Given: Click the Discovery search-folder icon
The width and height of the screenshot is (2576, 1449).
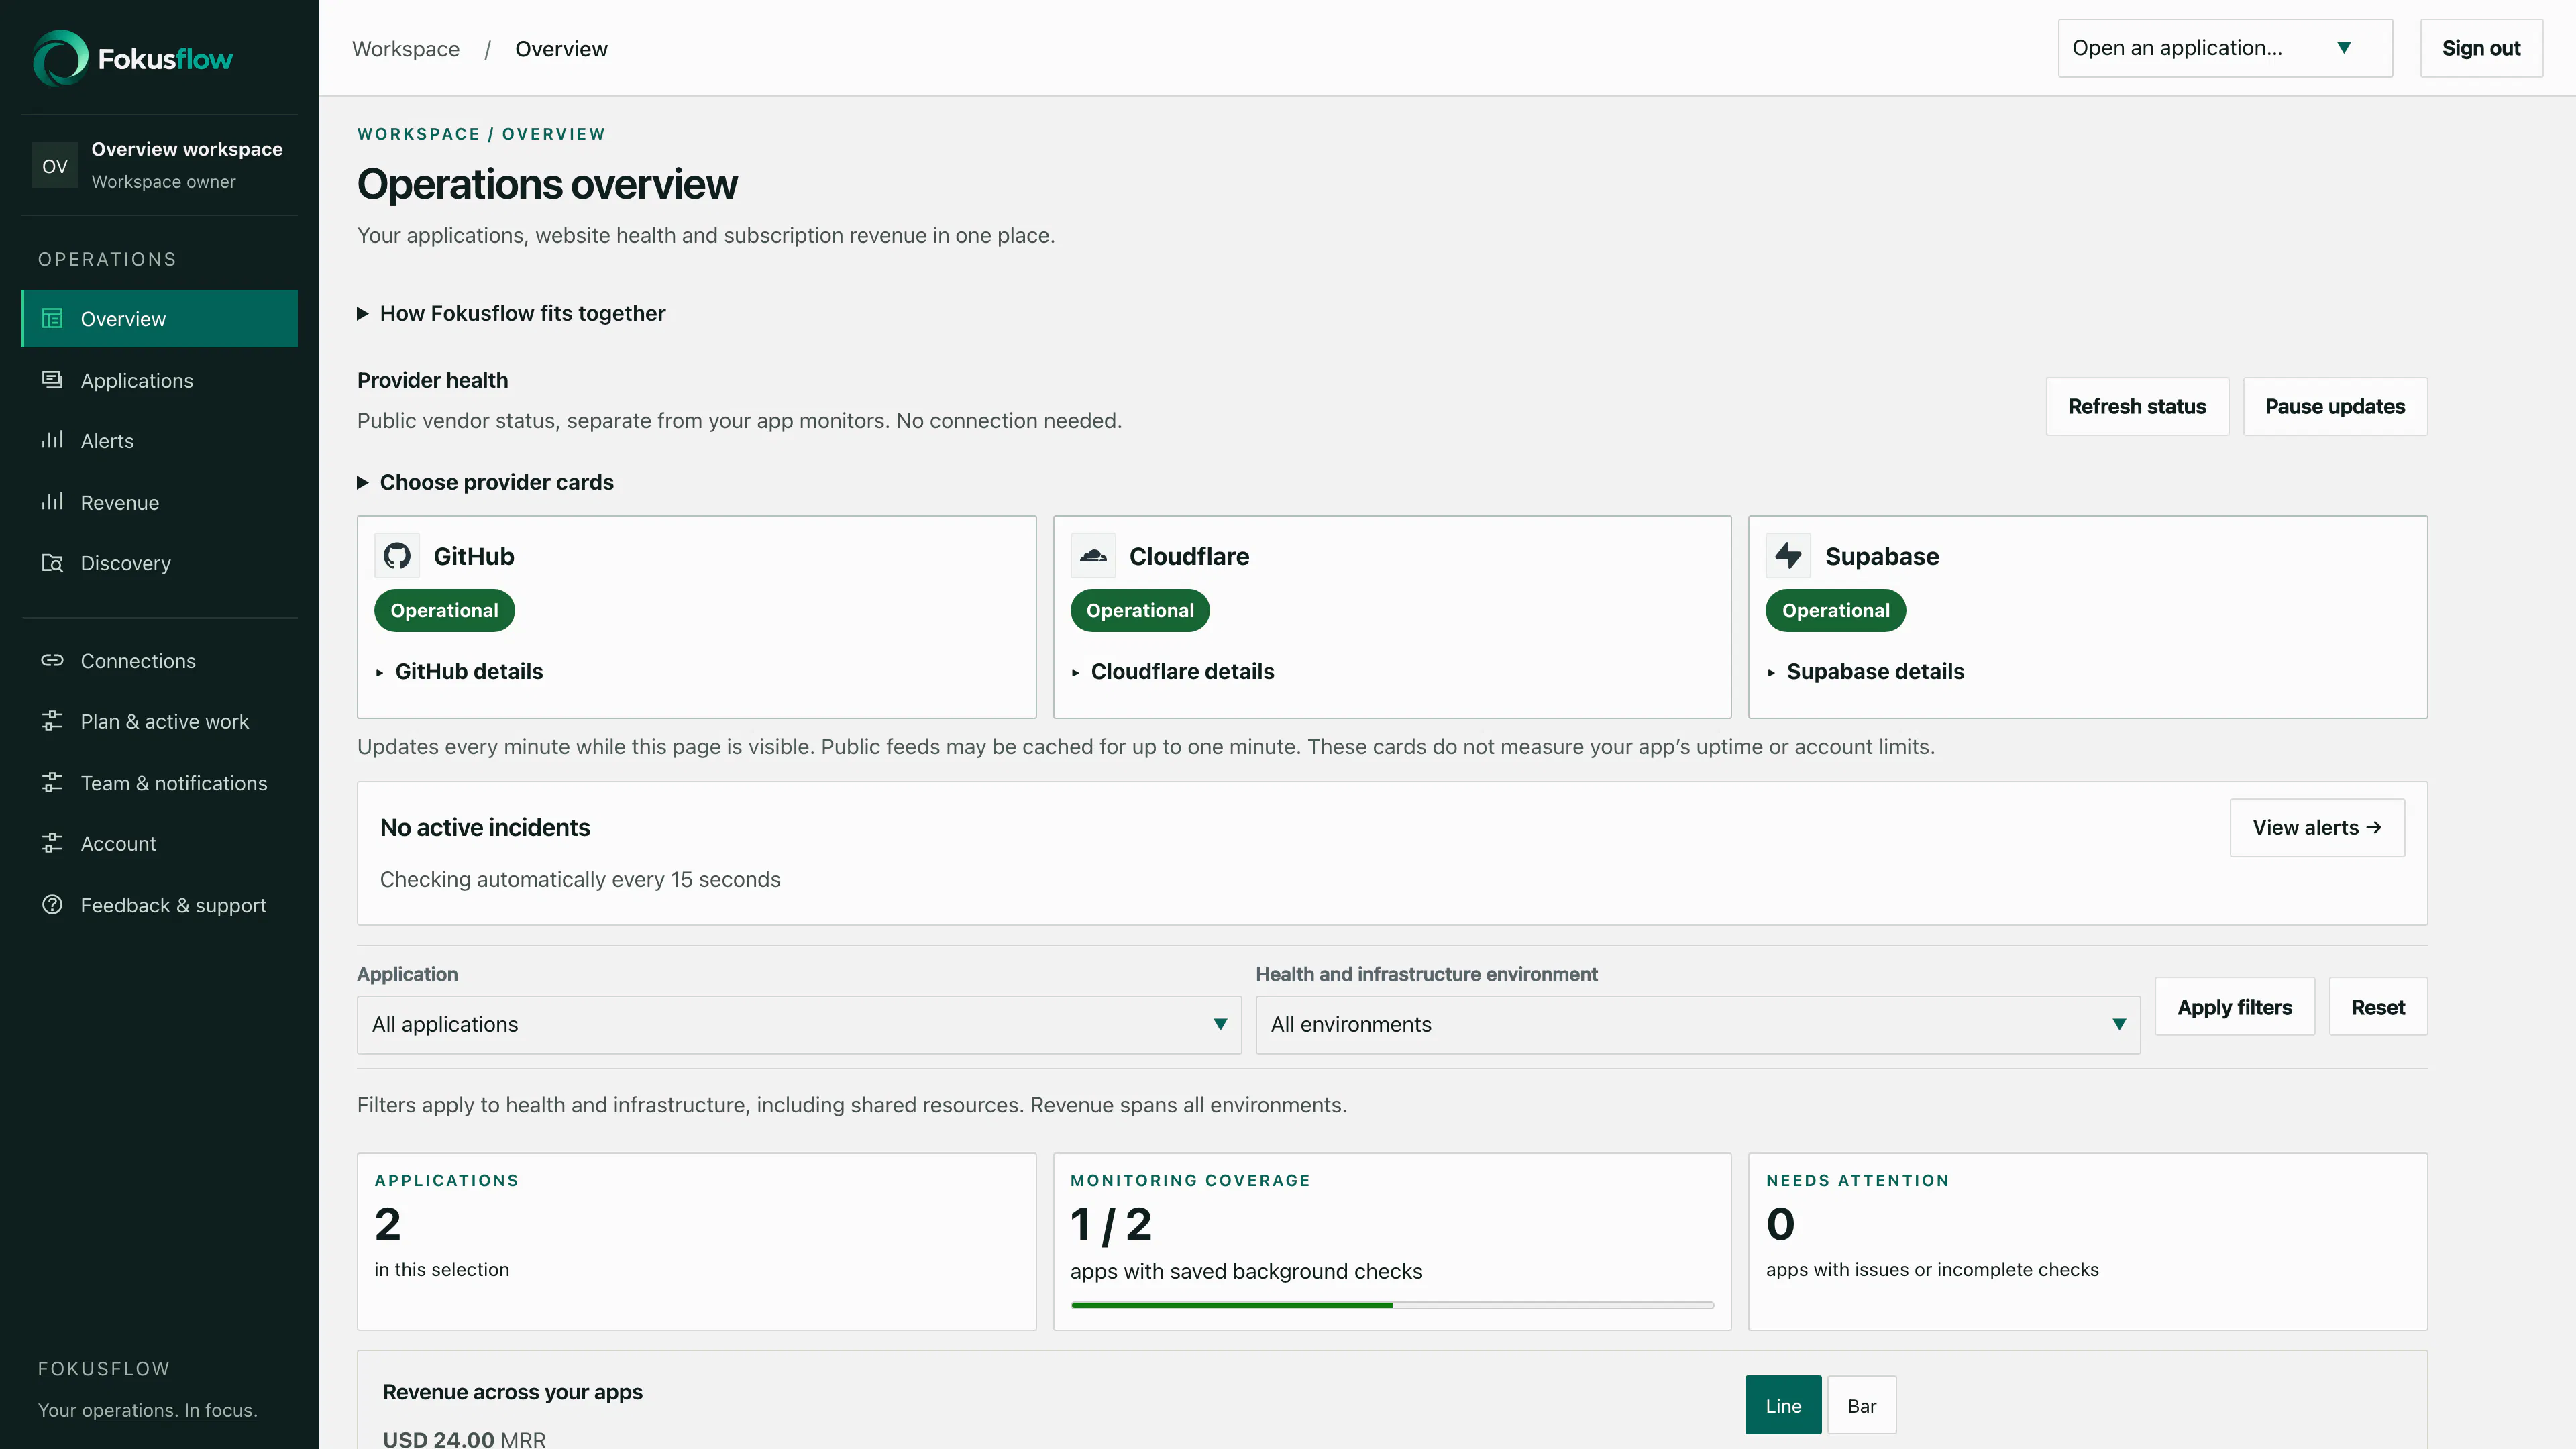Looking at the screenshot, I should pos(52,562).
